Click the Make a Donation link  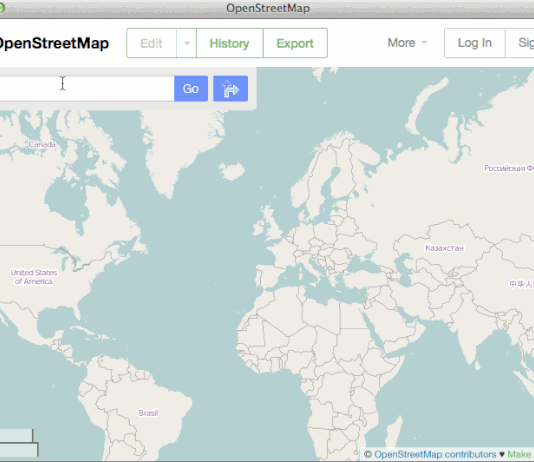pos(520,454)
